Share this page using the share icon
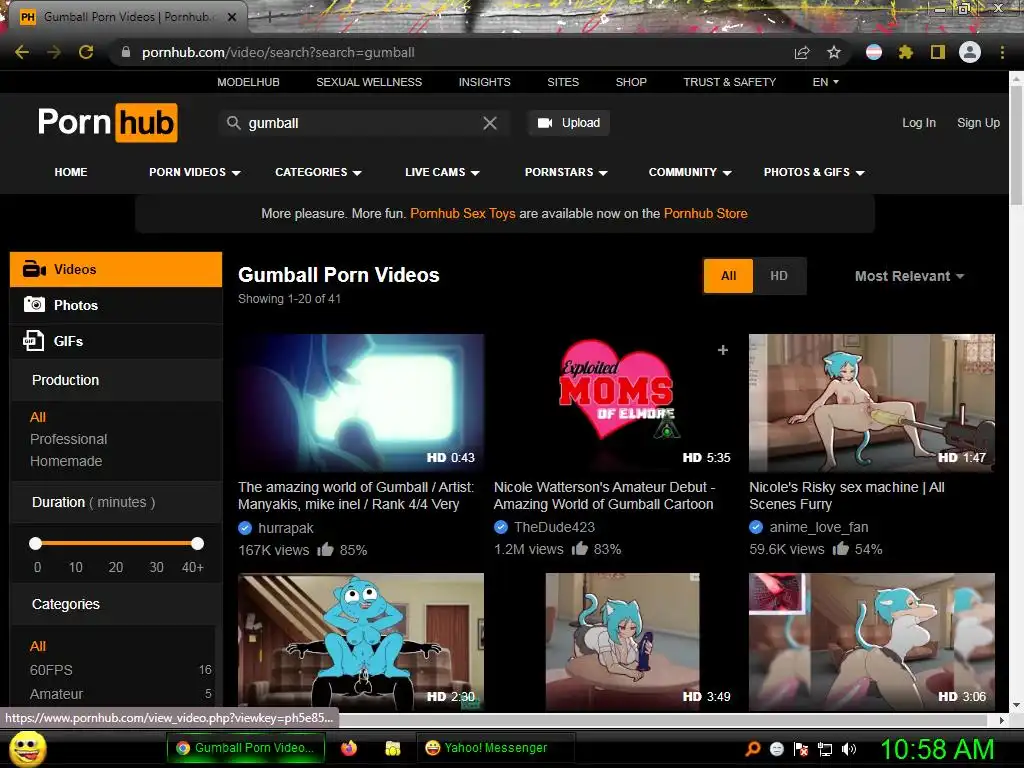1024x768 pixels. 802,52
